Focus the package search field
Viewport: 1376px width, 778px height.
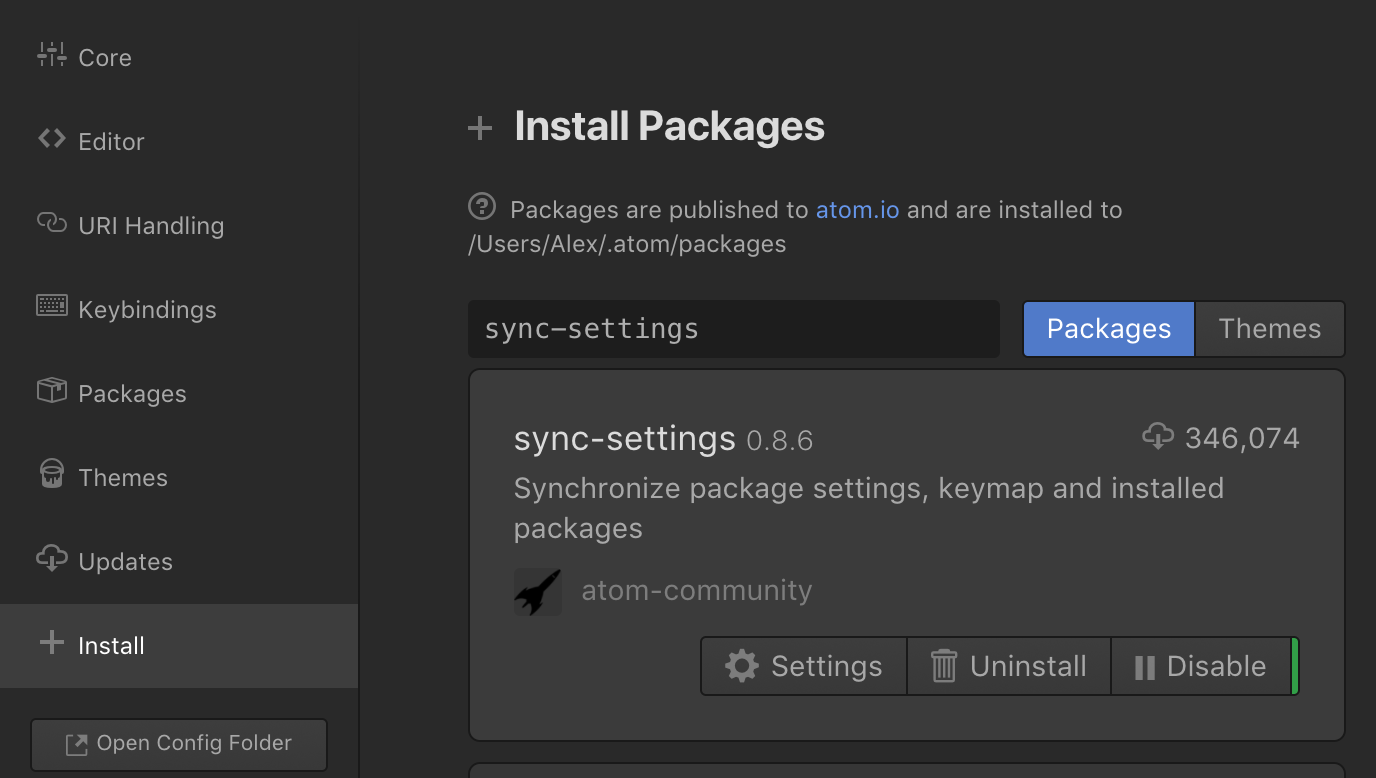click(x=734, y=329)
